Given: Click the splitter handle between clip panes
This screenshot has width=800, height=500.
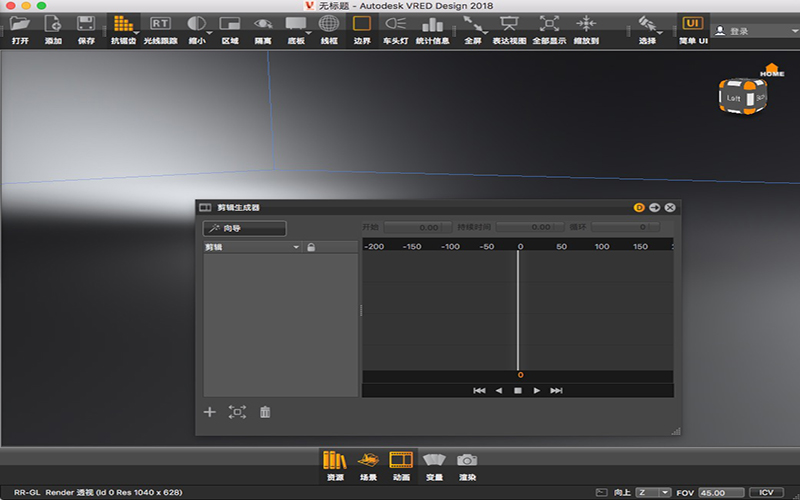Looking at the screenshot, I should 361,310.
